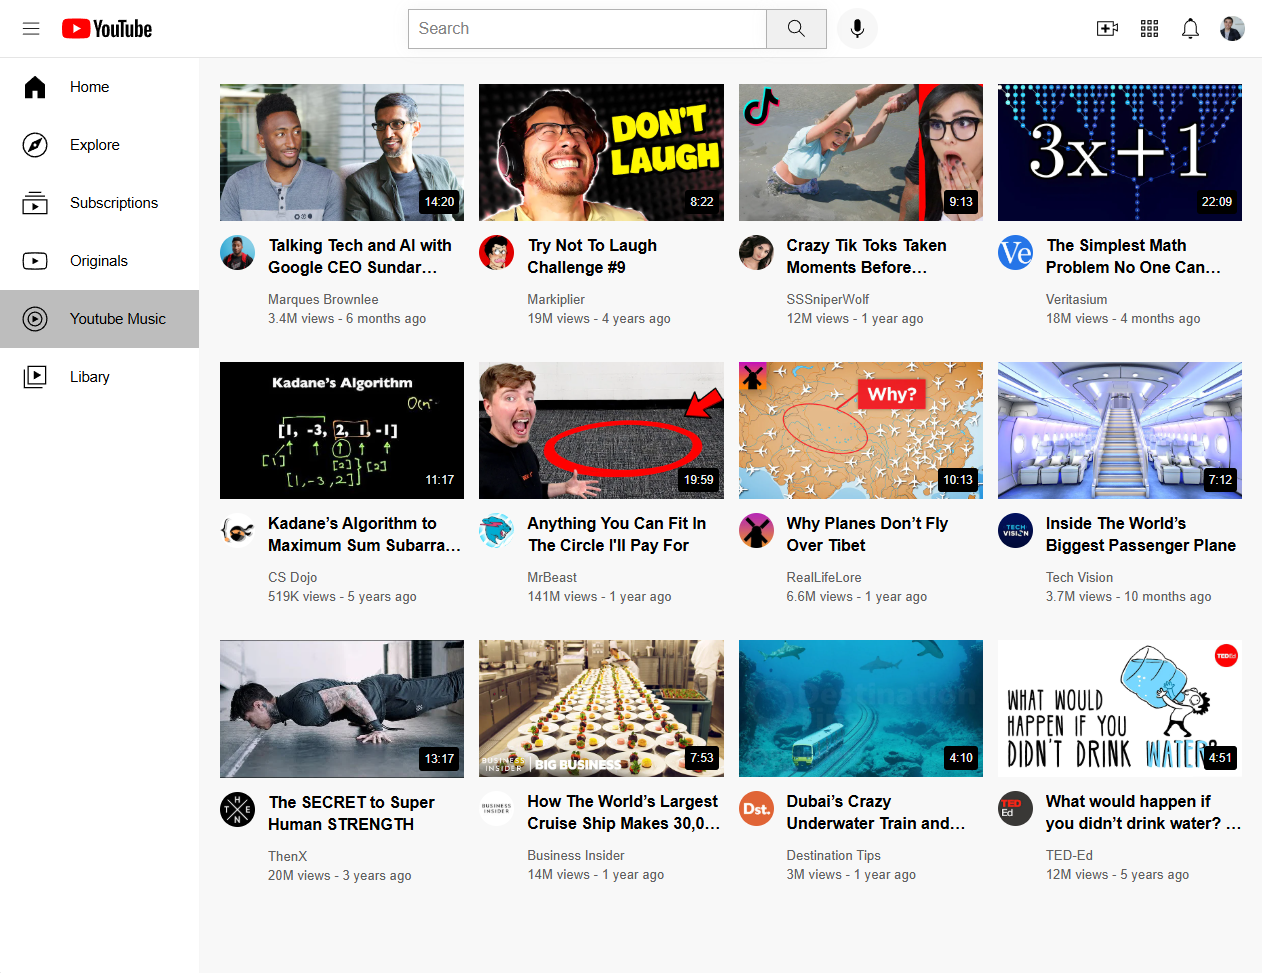
Task: Open SSSniperWolf channel avatar
Action: pyautogui.click(x=756, y=253)
